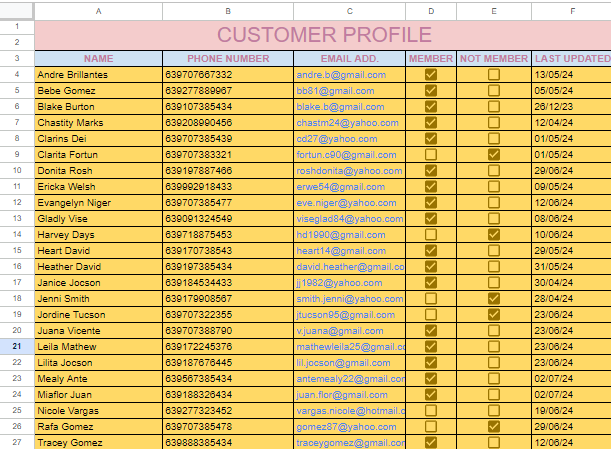Image resolution: width=611 pixels, height=449 pixels.
Task: Click the NOT MEMBER header cell
Action: (494, 58)
